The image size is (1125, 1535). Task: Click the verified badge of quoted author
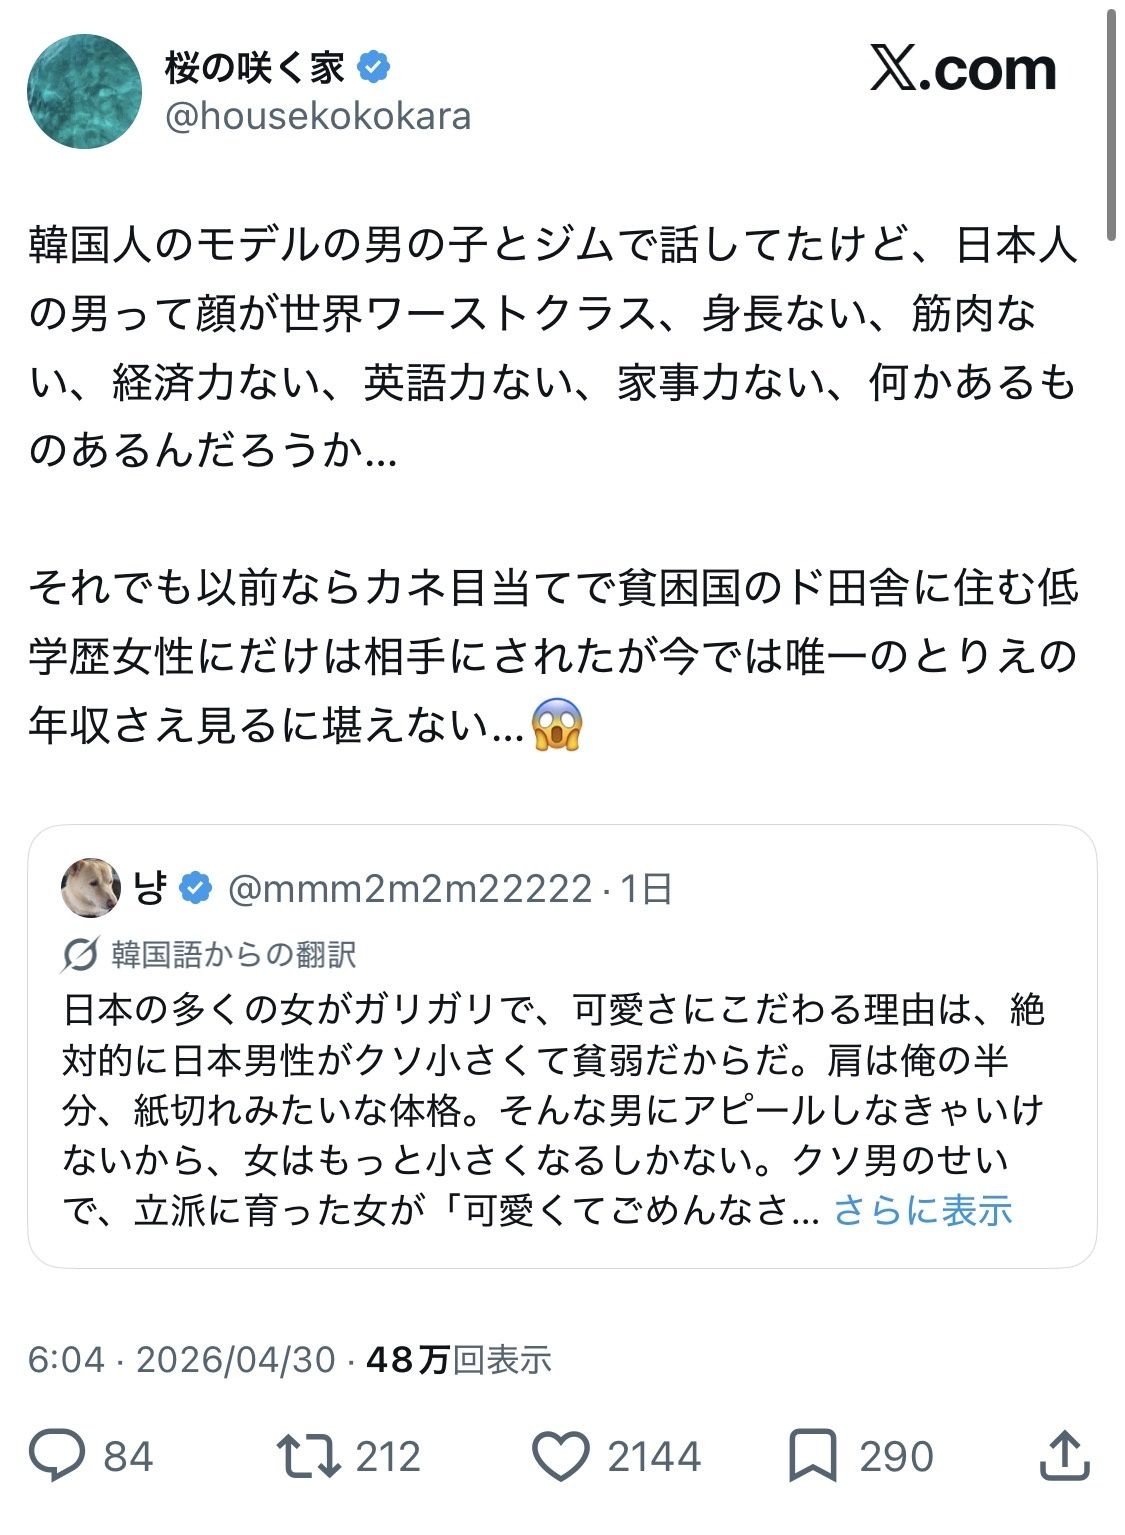point(196,888)
